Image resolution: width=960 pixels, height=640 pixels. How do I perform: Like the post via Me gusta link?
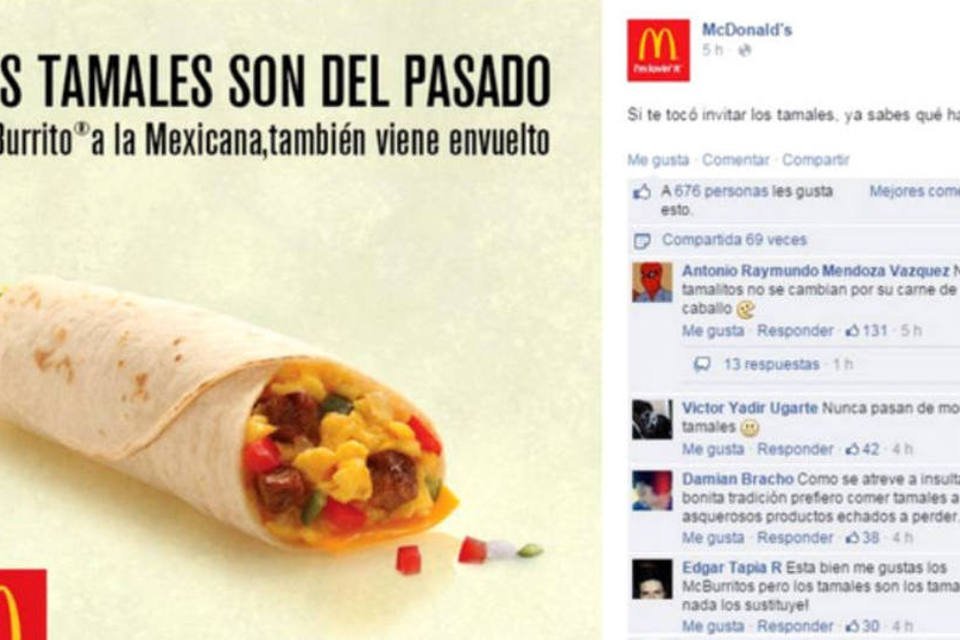(x=658, y=160)
